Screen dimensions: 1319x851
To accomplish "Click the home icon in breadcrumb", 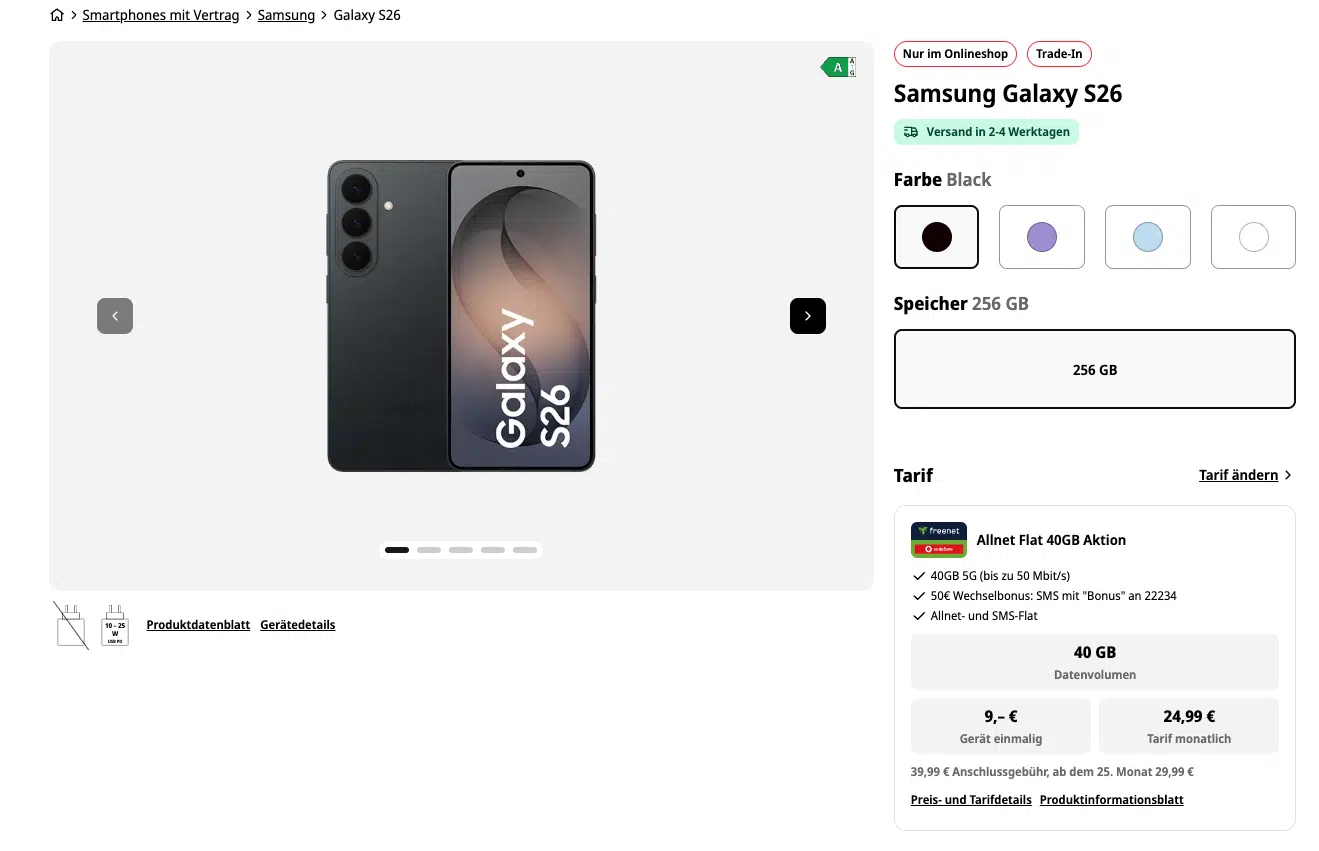I will [x=57, y=15].
